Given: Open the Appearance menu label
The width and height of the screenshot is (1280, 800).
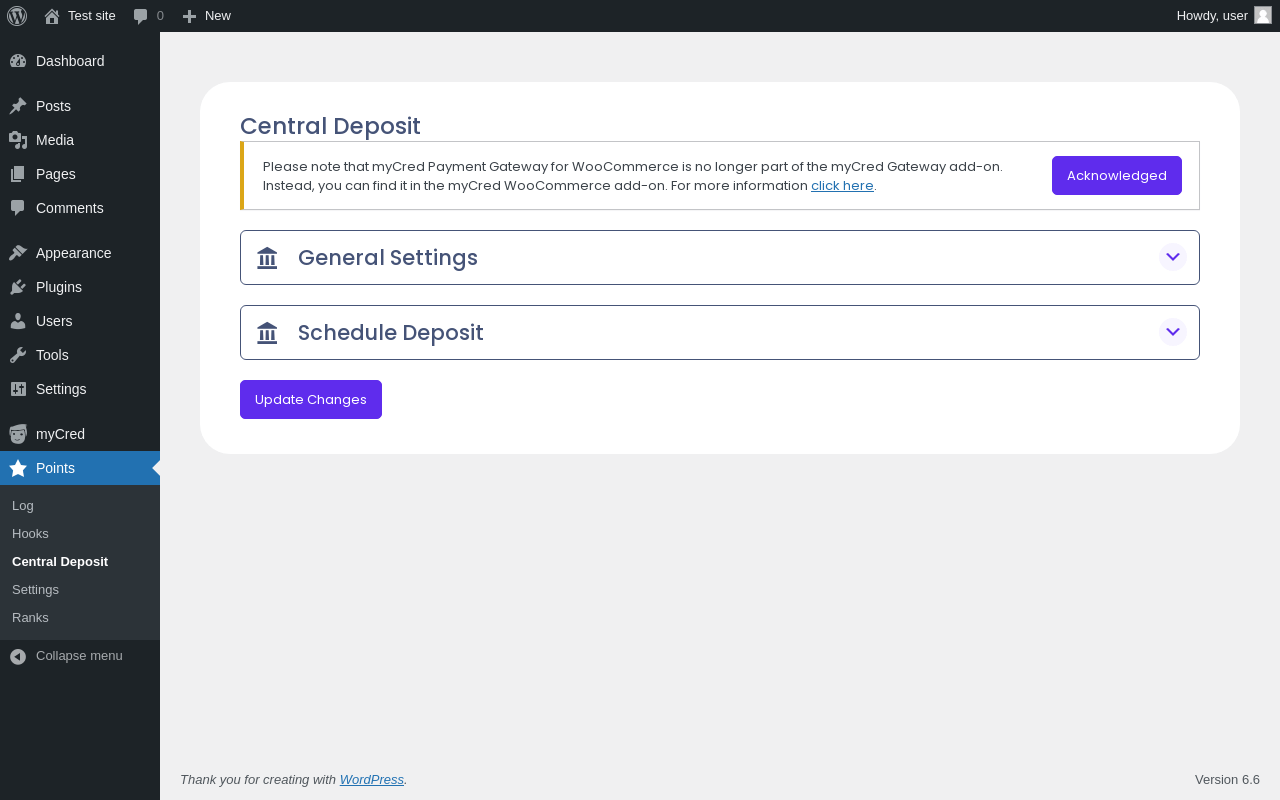Looking at the screenshot, I should (x=74, y=253).
